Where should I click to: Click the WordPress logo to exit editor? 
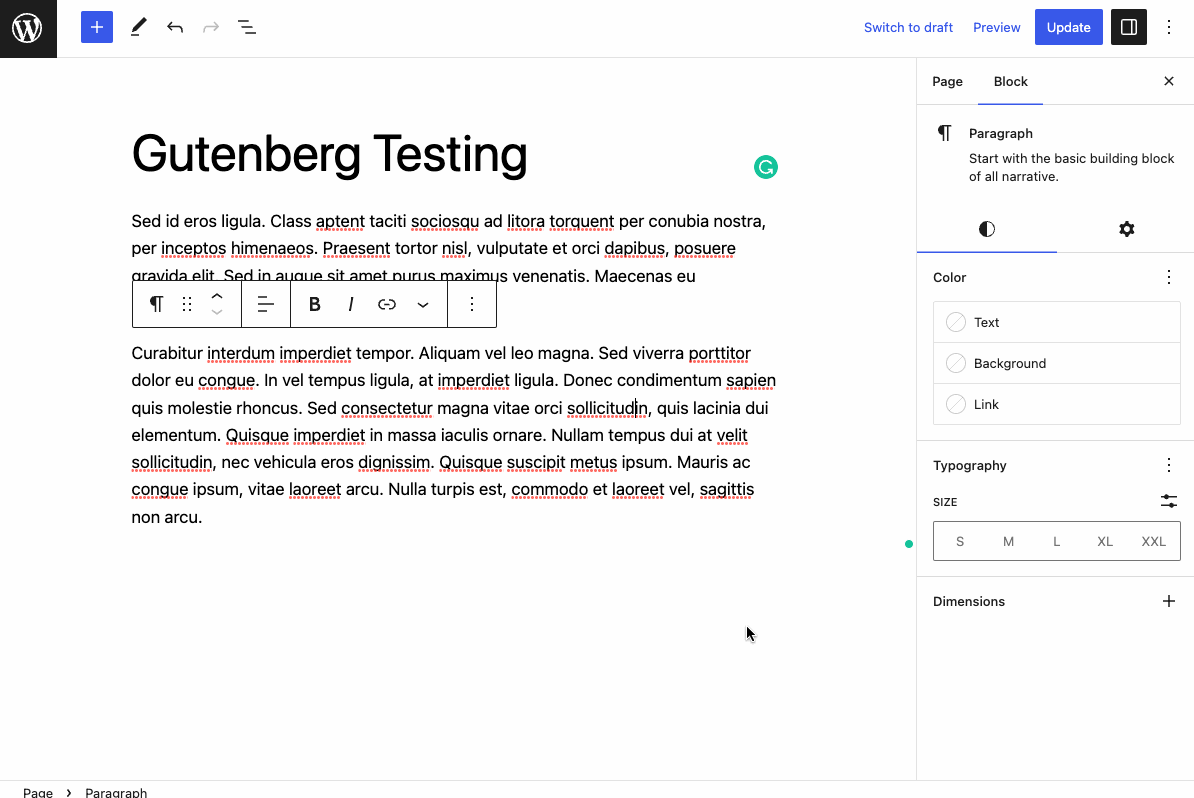point(28,28)
